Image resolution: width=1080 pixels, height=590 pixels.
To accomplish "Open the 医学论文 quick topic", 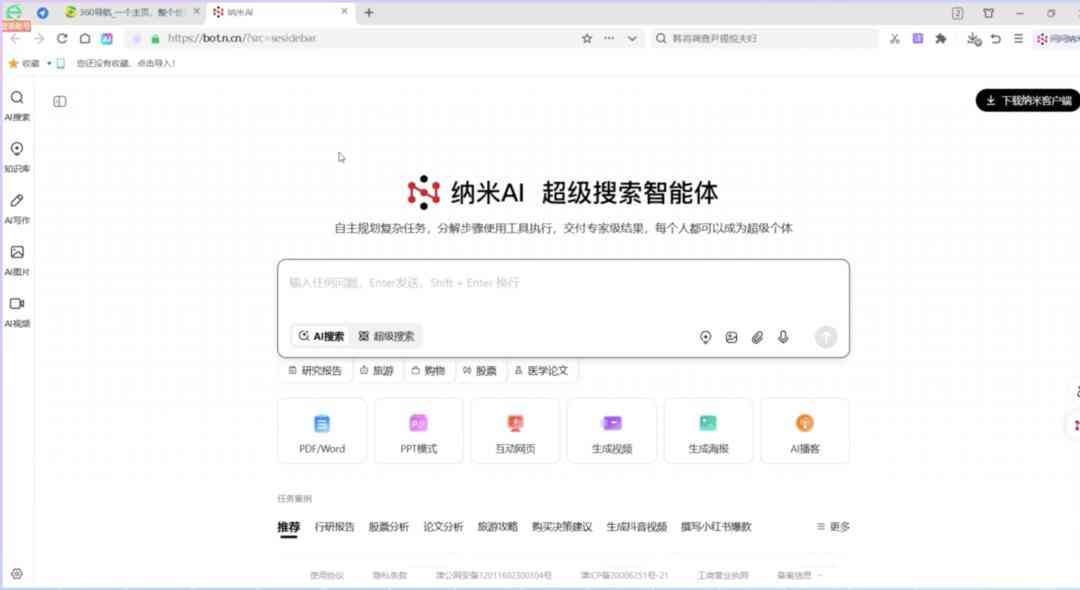I will point(542,370).
